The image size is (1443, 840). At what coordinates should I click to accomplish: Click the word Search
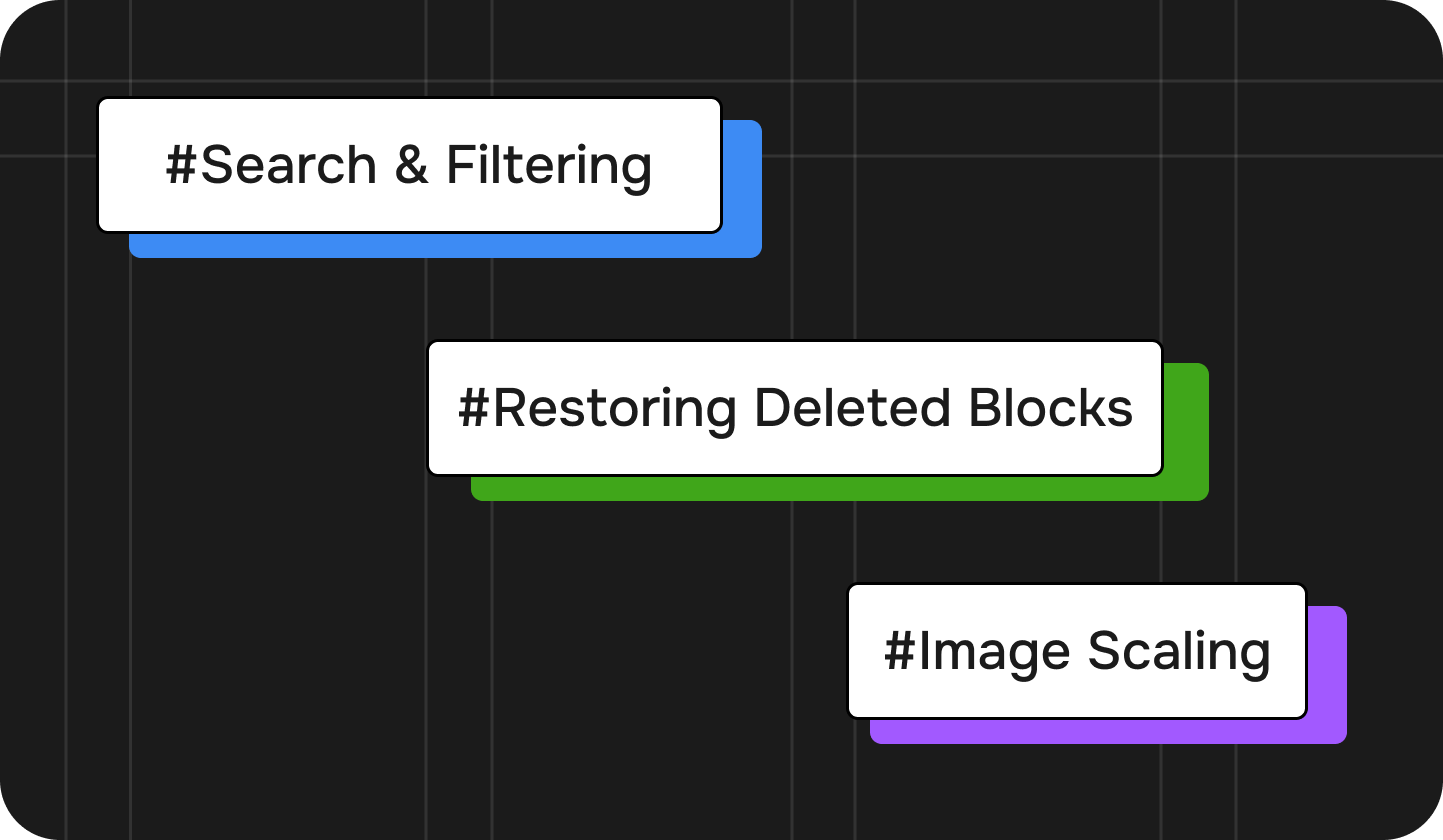(288, 165)
